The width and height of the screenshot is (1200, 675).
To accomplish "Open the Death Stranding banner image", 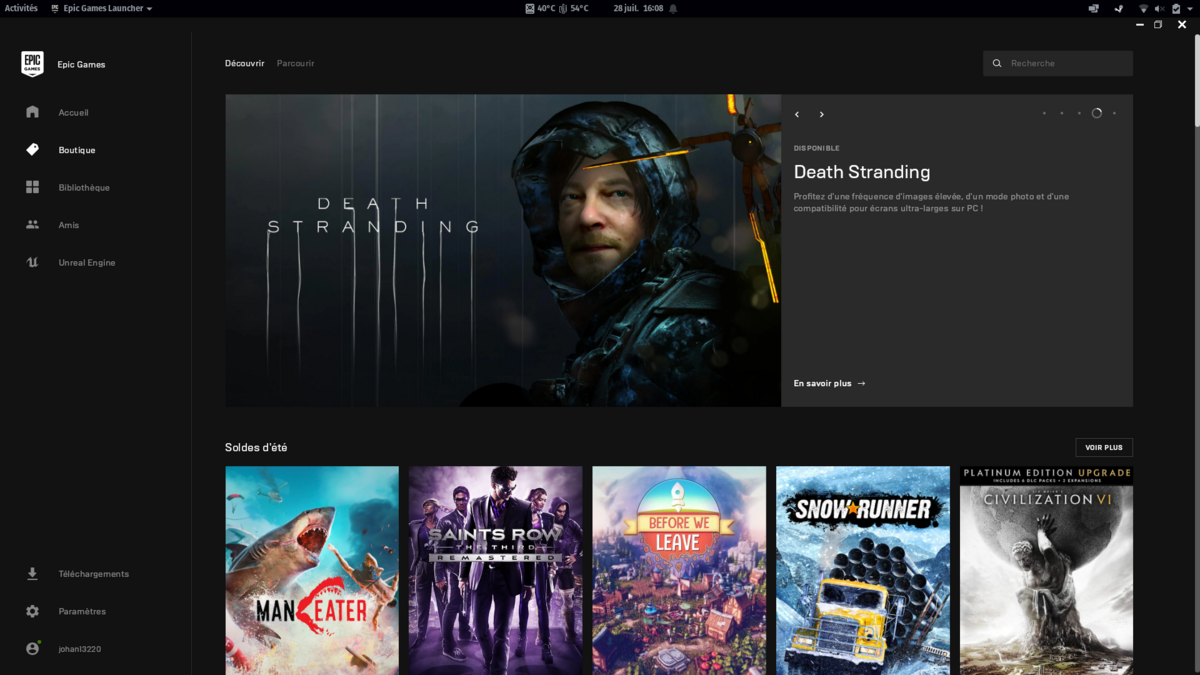I will pos(503,250).
